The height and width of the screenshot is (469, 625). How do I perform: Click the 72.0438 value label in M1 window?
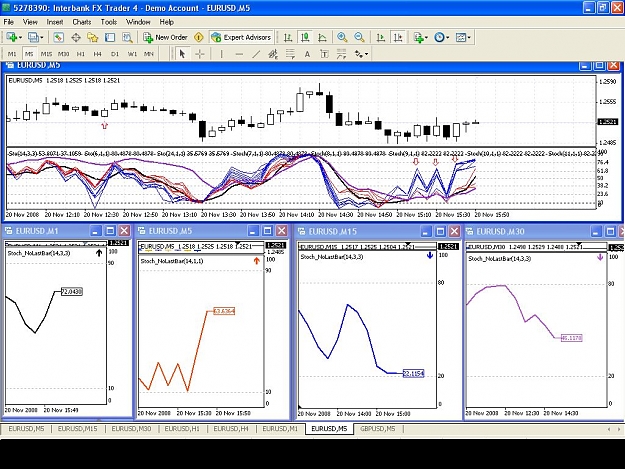click(x=71, y=292)
